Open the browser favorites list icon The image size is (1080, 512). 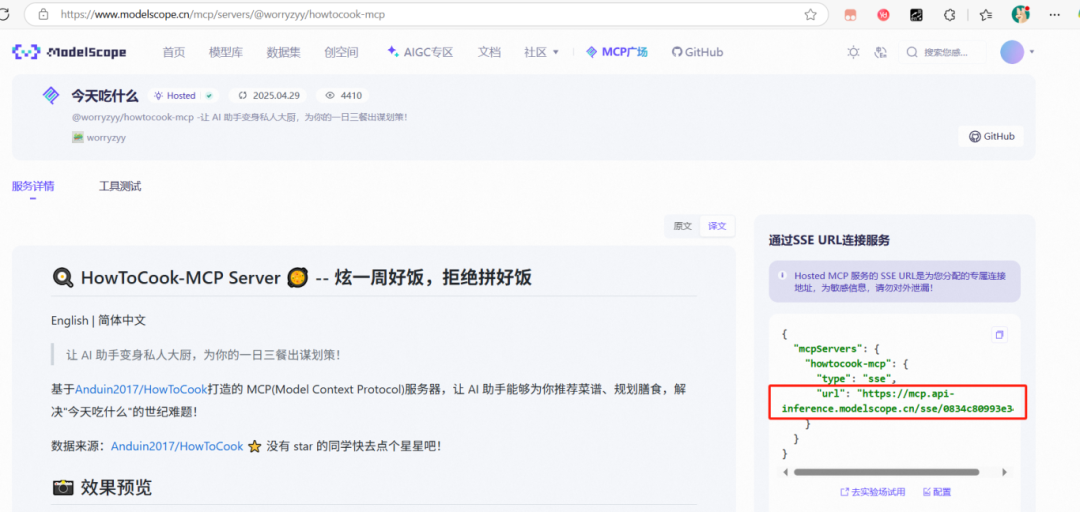986,14
